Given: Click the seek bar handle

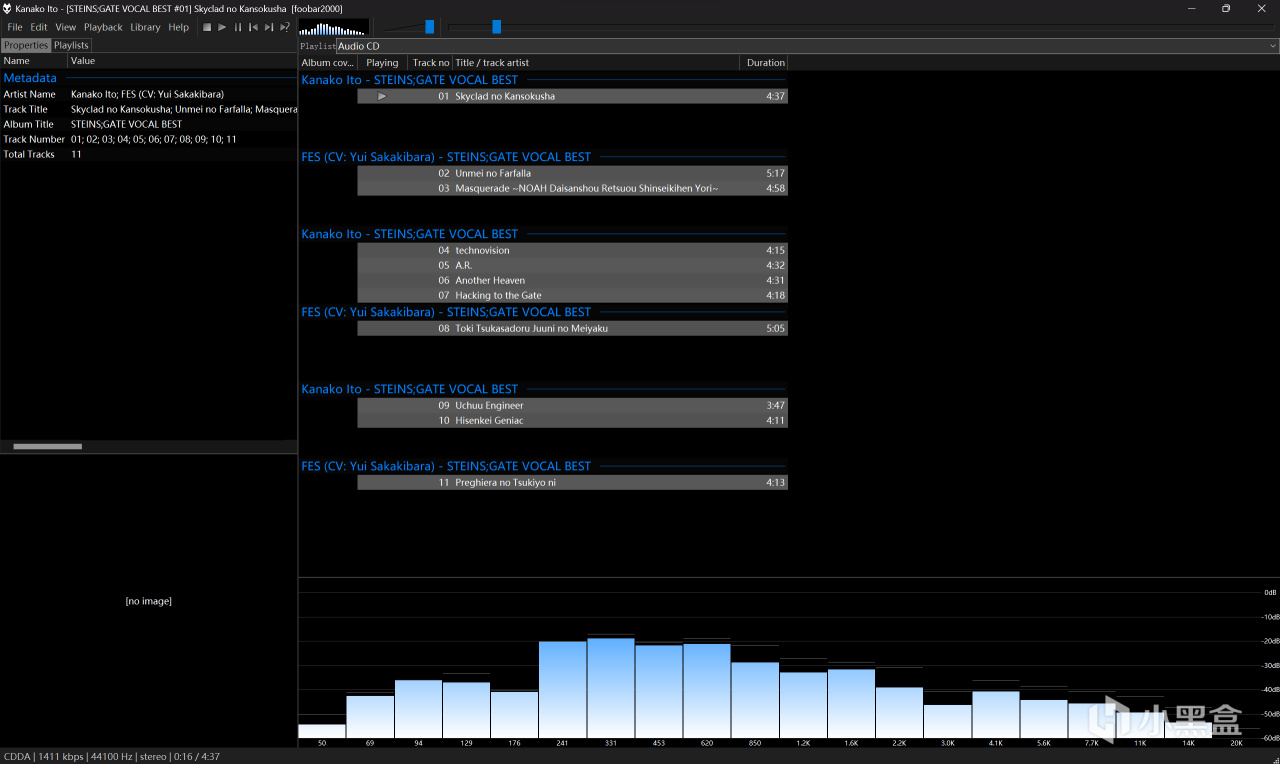Looking at the screenshot, I should coord(496,27).
